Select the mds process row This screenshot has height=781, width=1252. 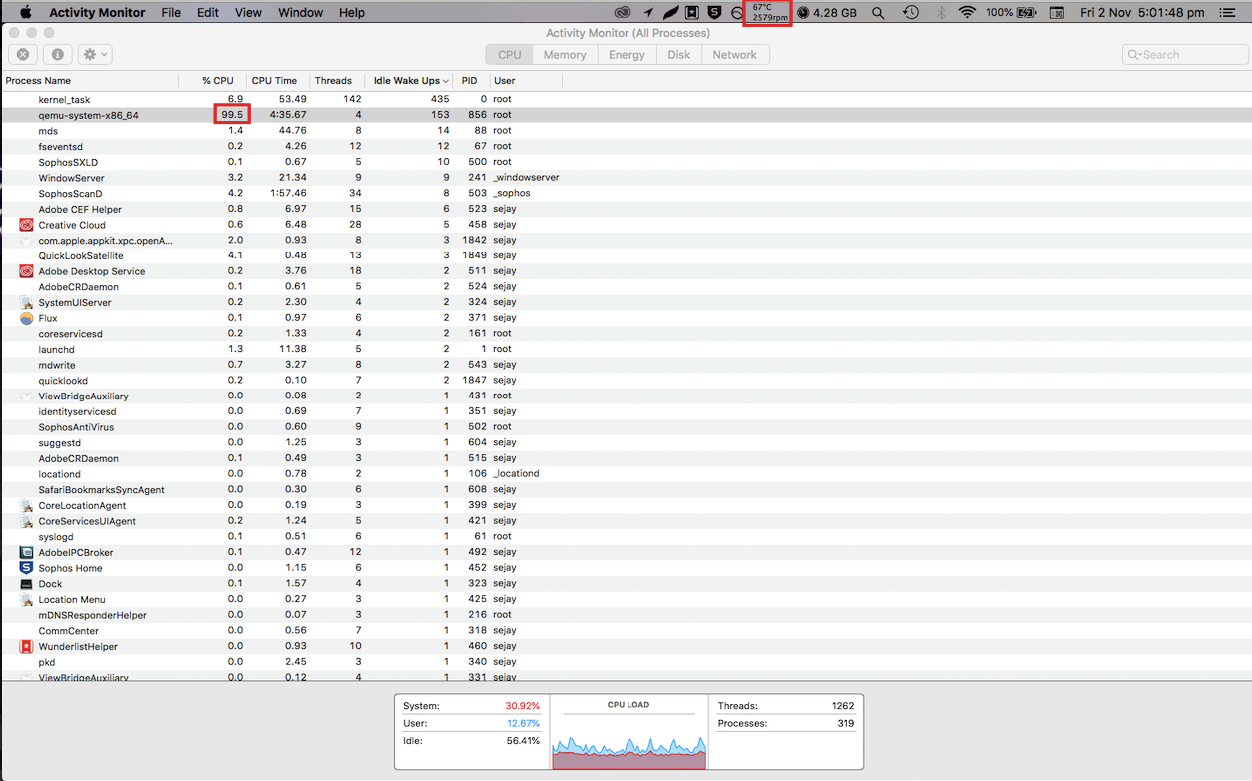[x=626, y=131]
